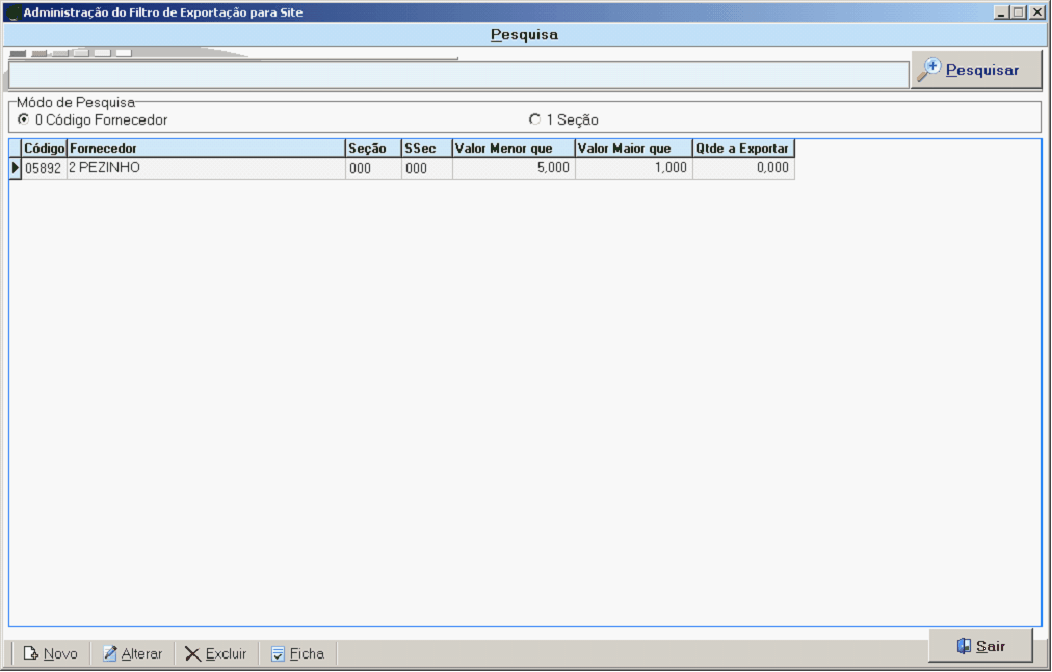This screenshot has height=672, width=1052.
Task: Click the Fornecedor column header
Action: pyautogui.click(x=205, y=148)
